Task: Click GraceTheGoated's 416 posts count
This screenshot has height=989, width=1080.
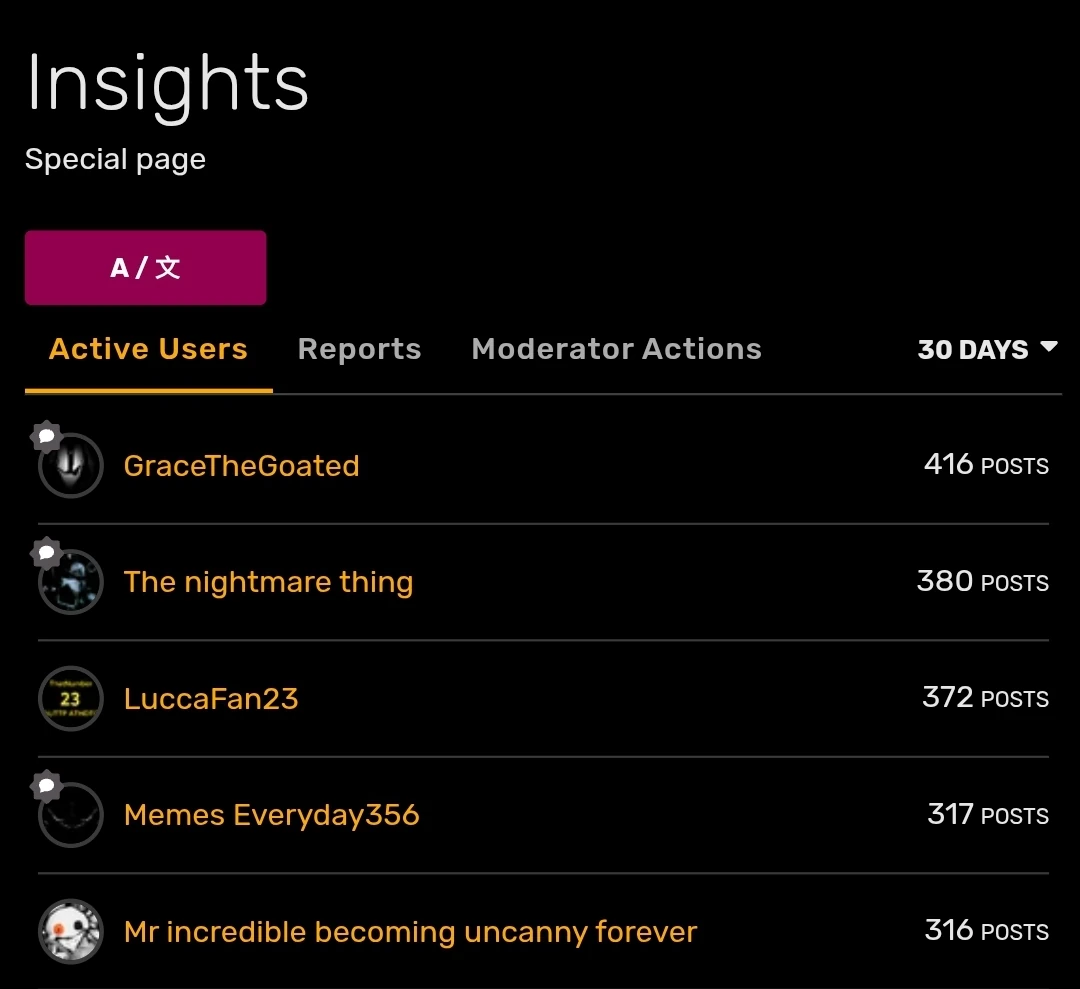Action: [x=986, y=465]
